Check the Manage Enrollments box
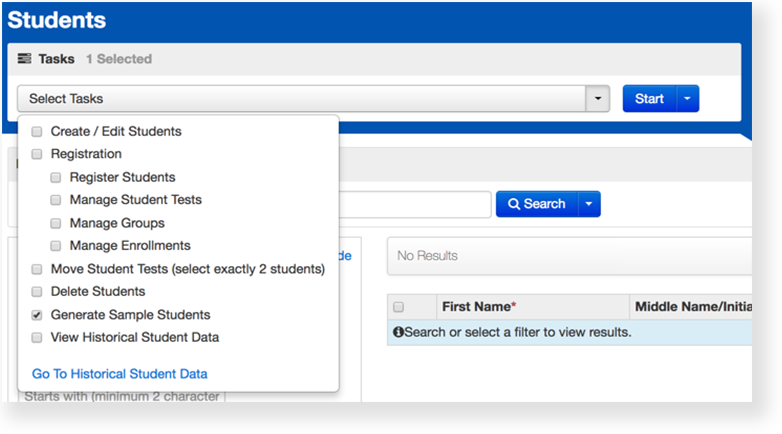The image size is (782, 434). pos(56,246)
